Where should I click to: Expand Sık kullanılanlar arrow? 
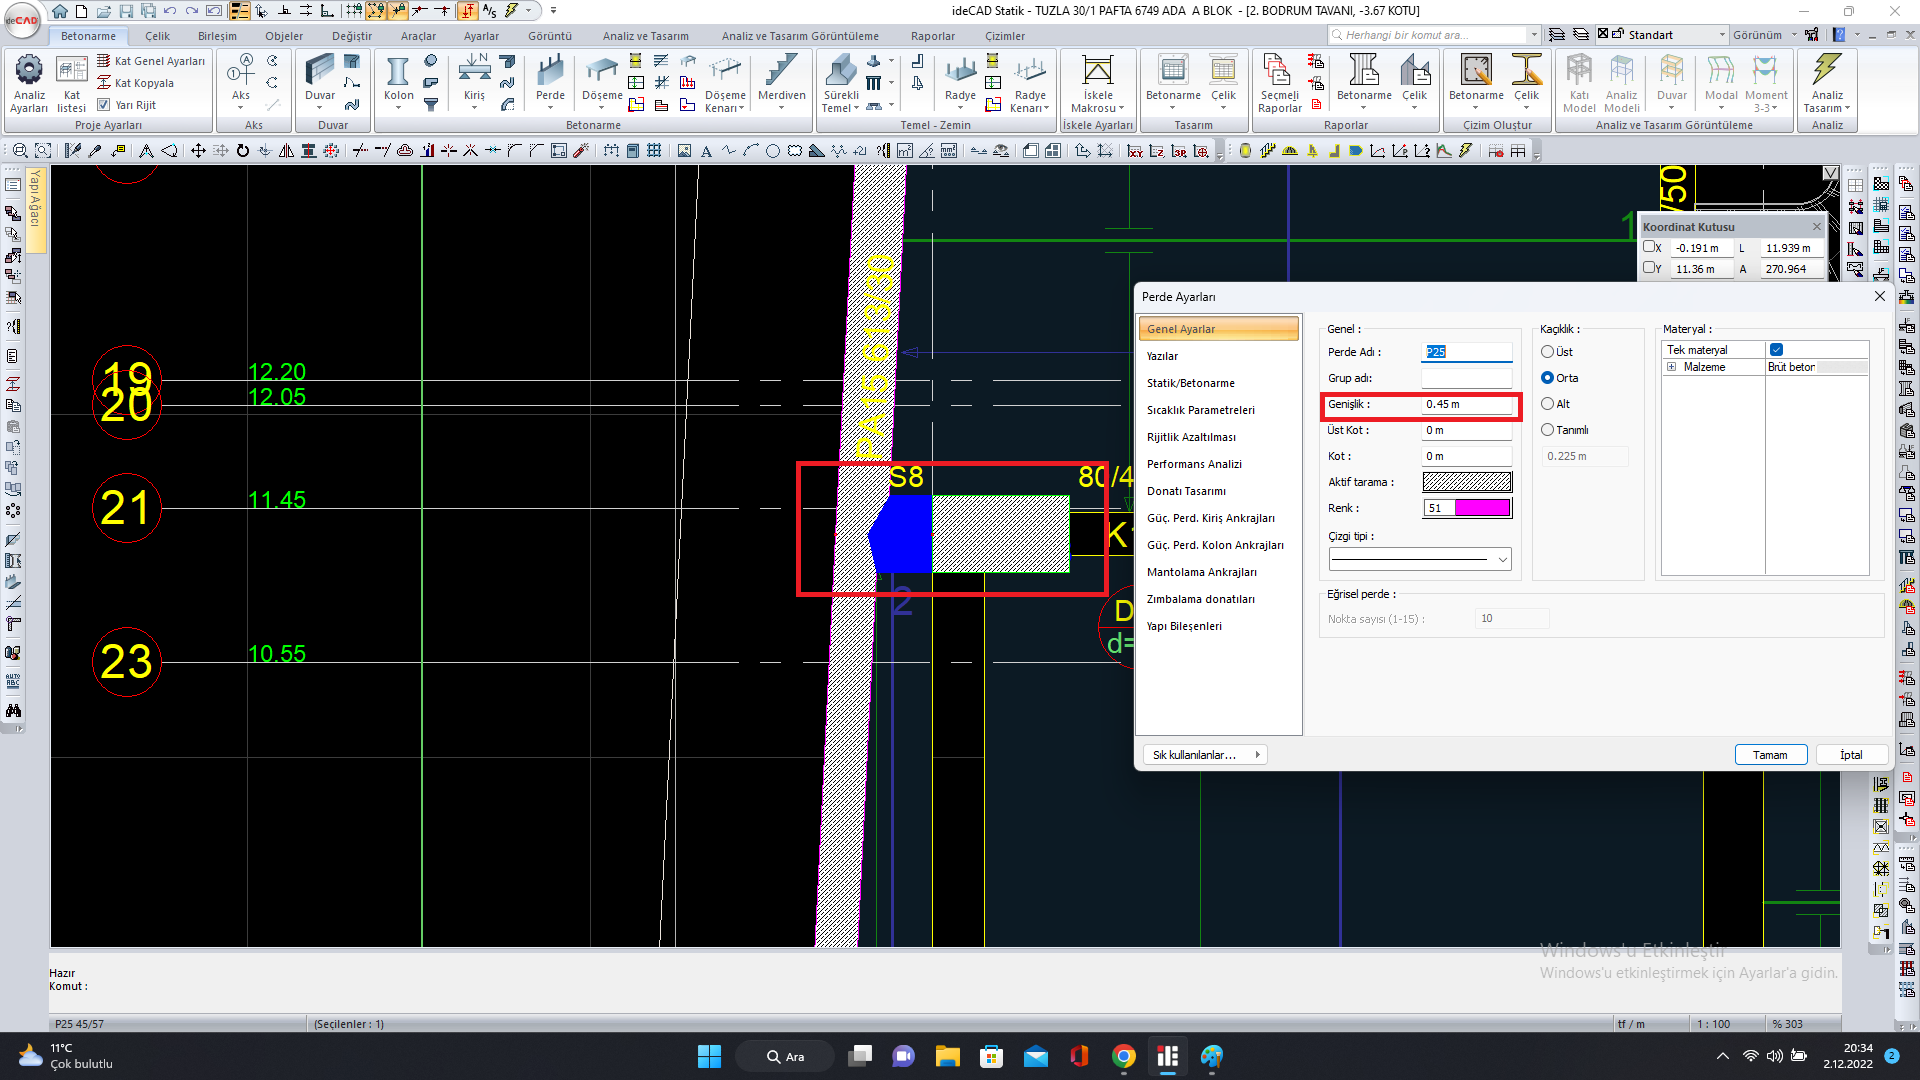click(1257, 755)
